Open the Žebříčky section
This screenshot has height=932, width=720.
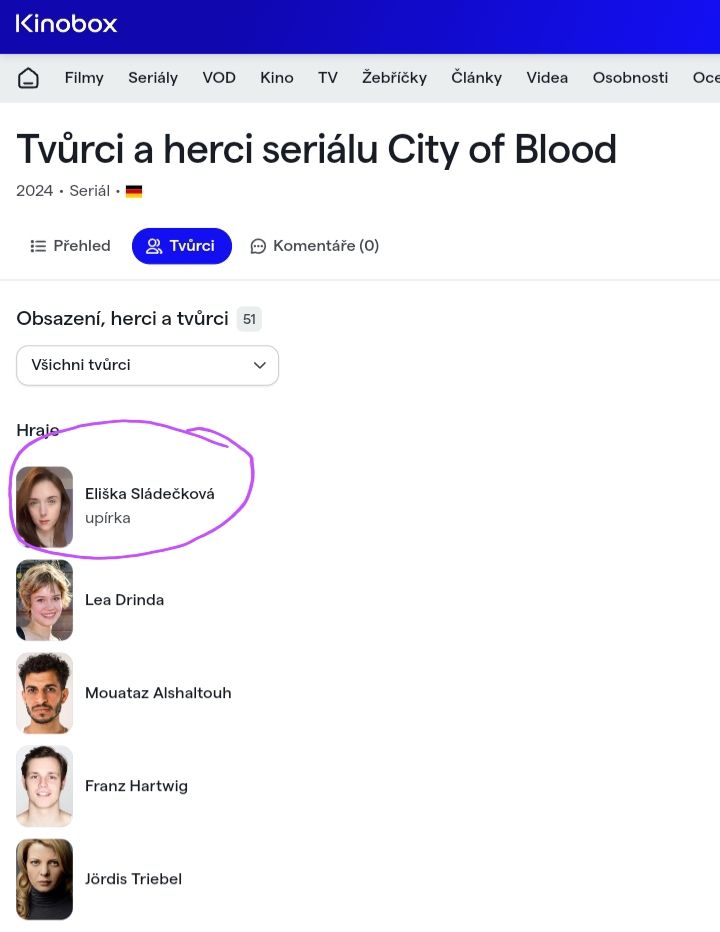coord(395,77)
